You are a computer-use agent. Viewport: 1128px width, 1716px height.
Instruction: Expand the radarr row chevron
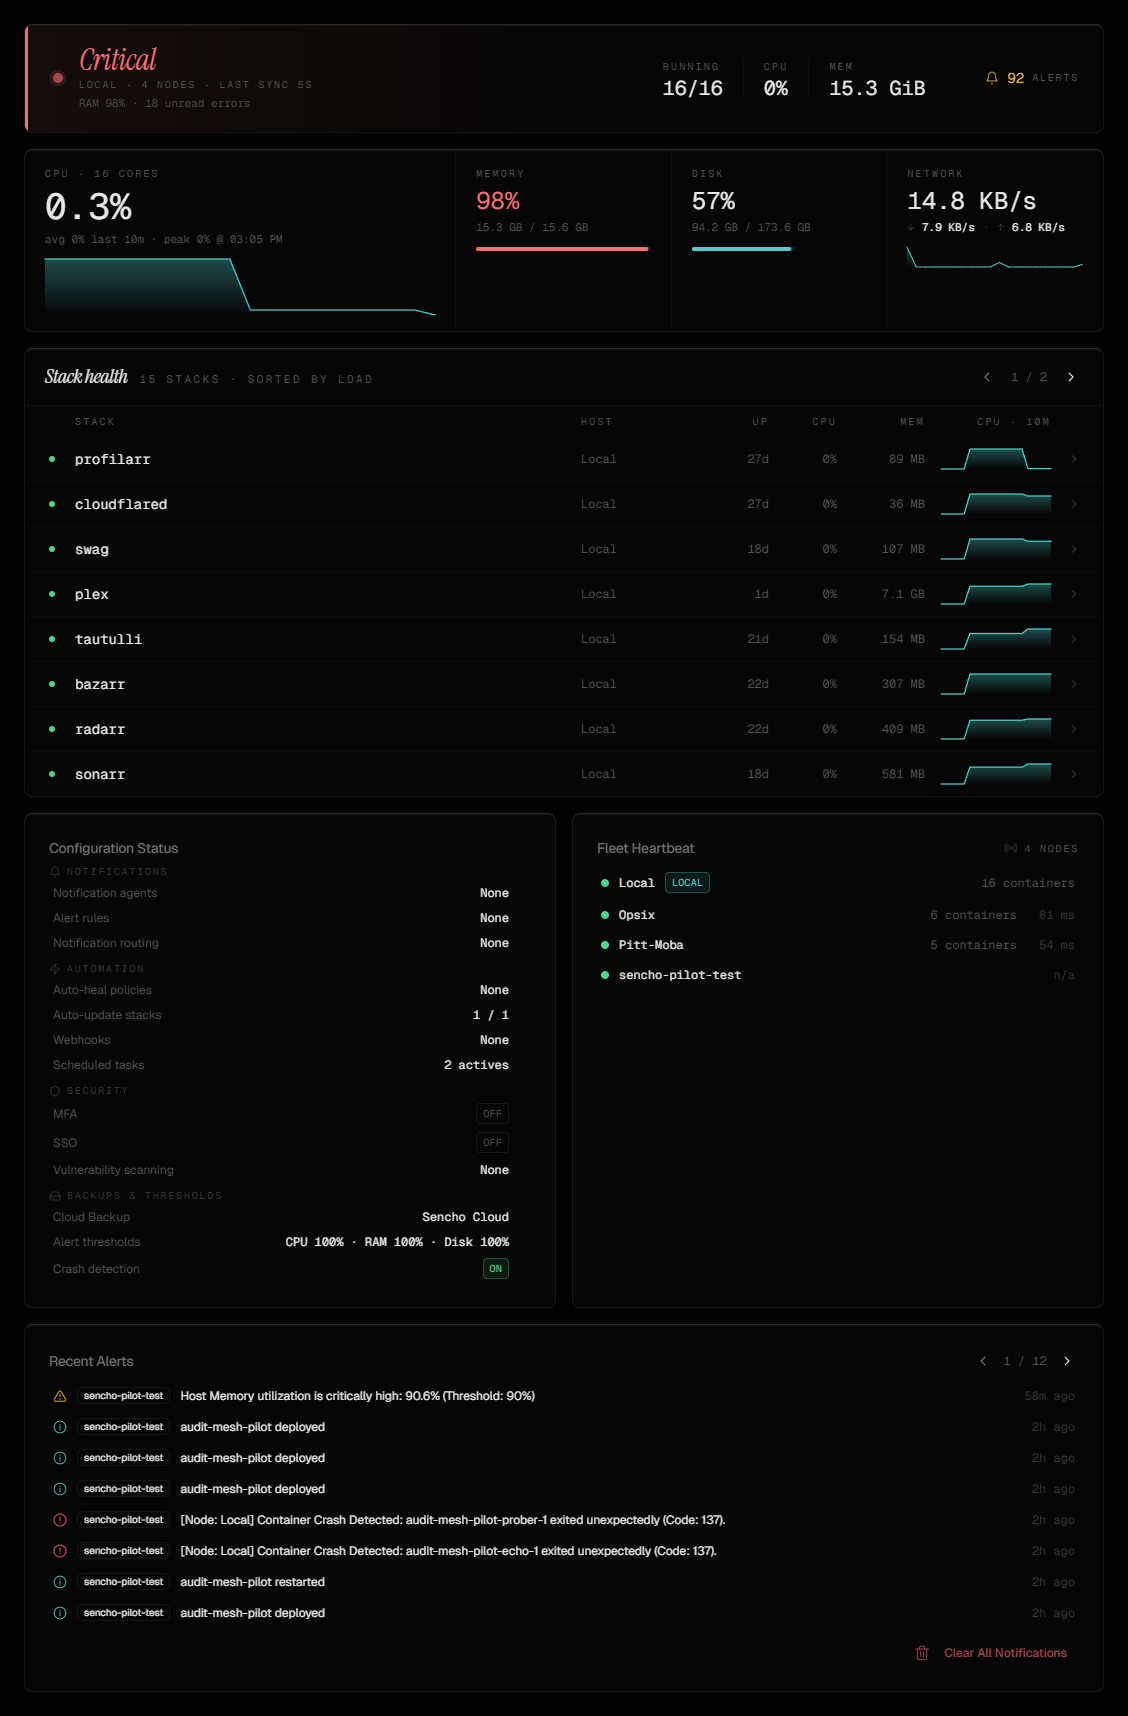pos(1074,729)
